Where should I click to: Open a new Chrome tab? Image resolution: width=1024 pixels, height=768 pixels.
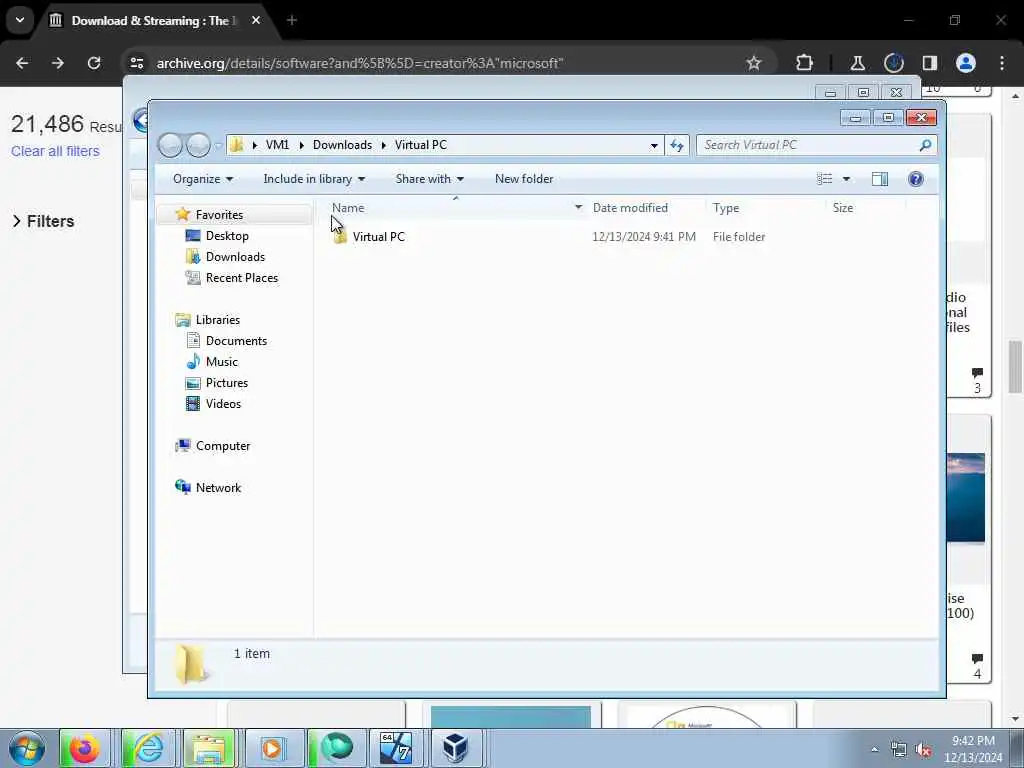pos(292,20)
